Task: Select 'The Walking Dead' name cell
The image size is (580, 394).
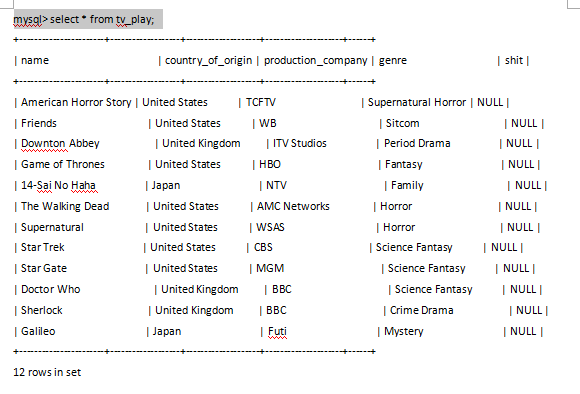Action: (x=65, y=206)
